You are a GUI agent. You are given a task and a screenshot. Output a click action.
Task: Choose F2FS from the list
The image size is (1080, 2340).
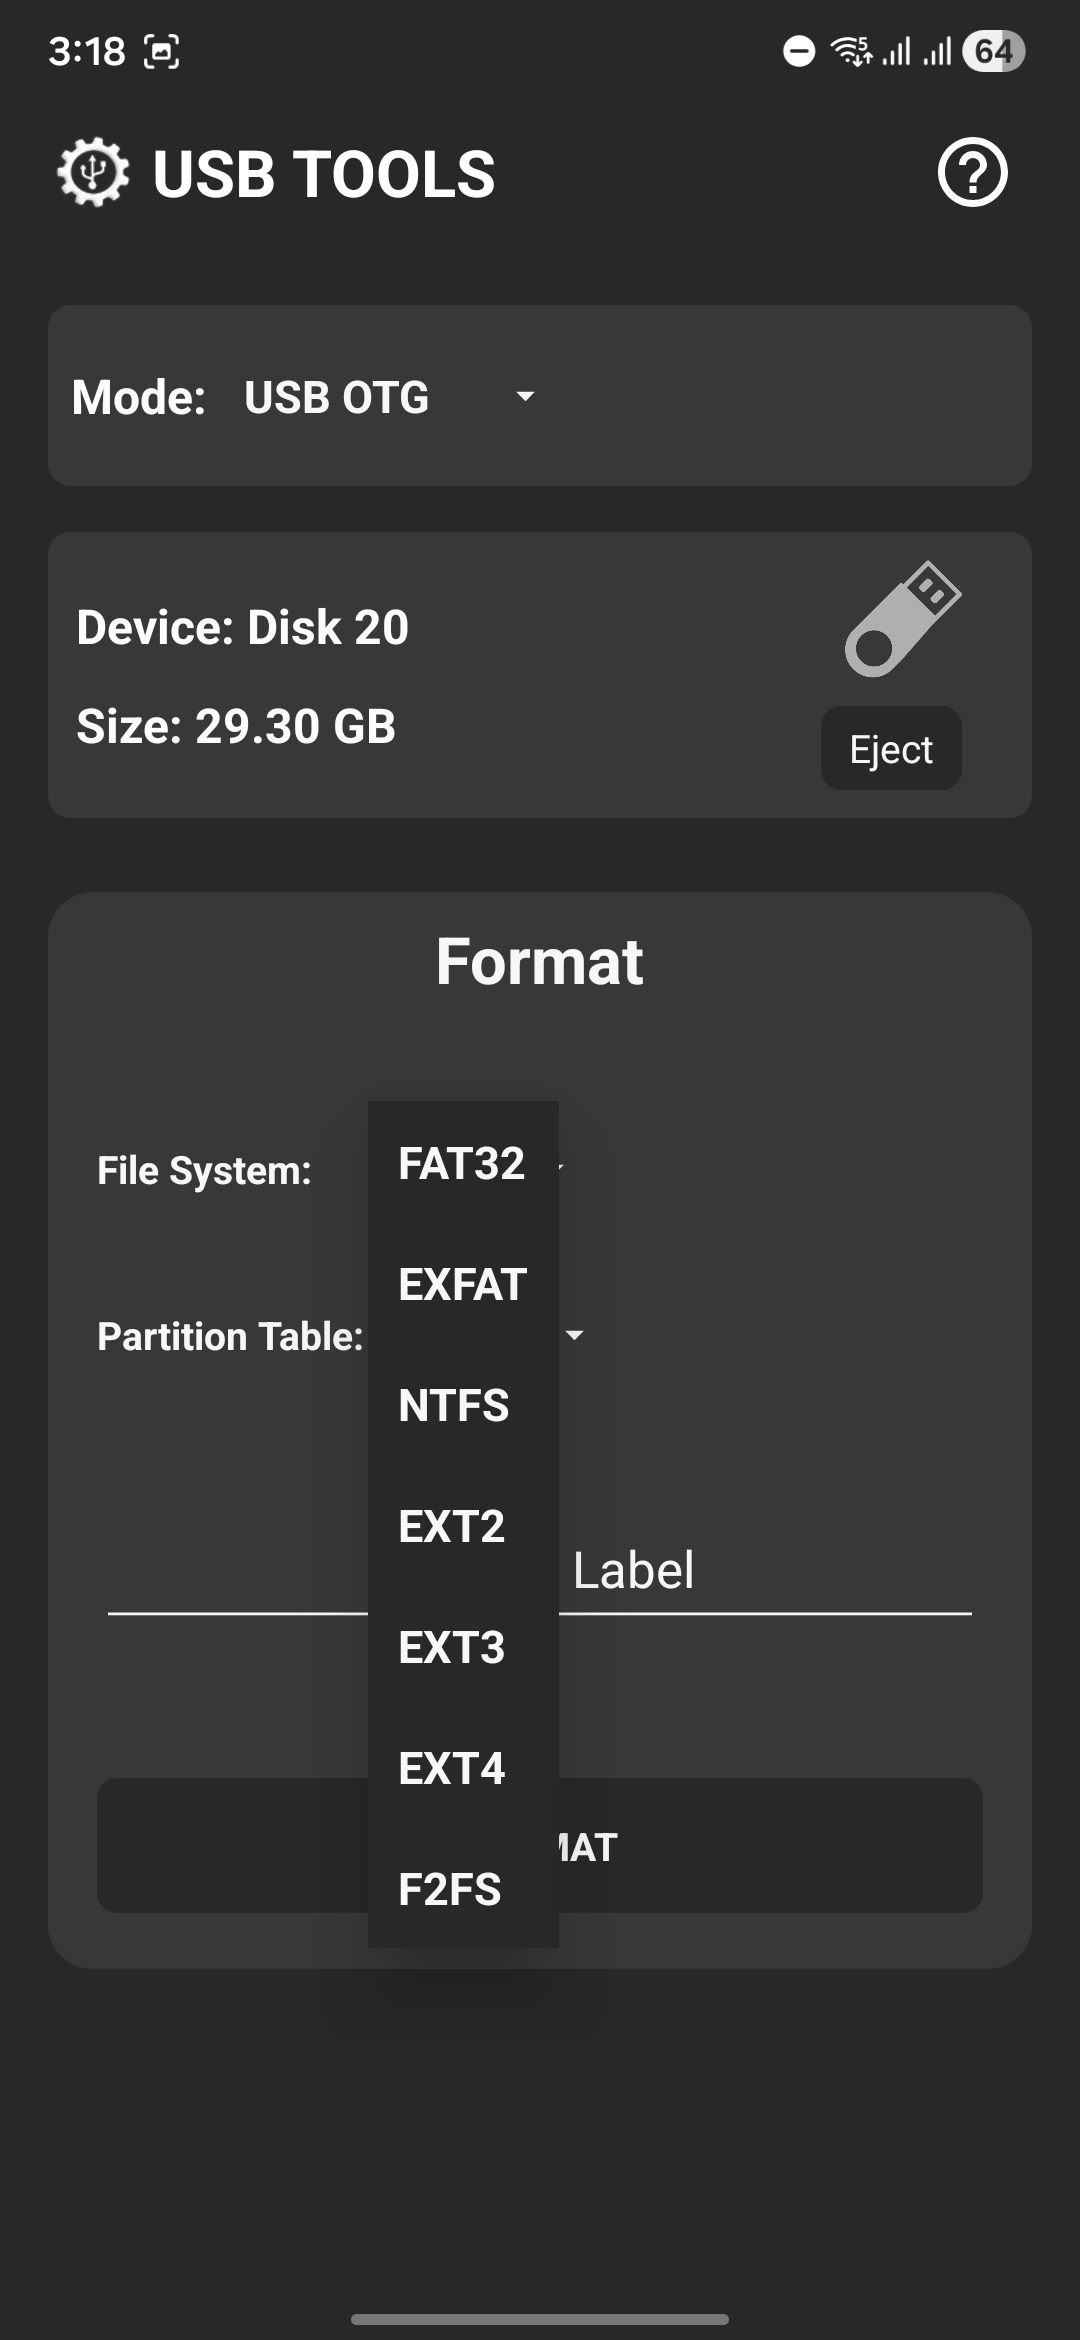point(450,1889)
